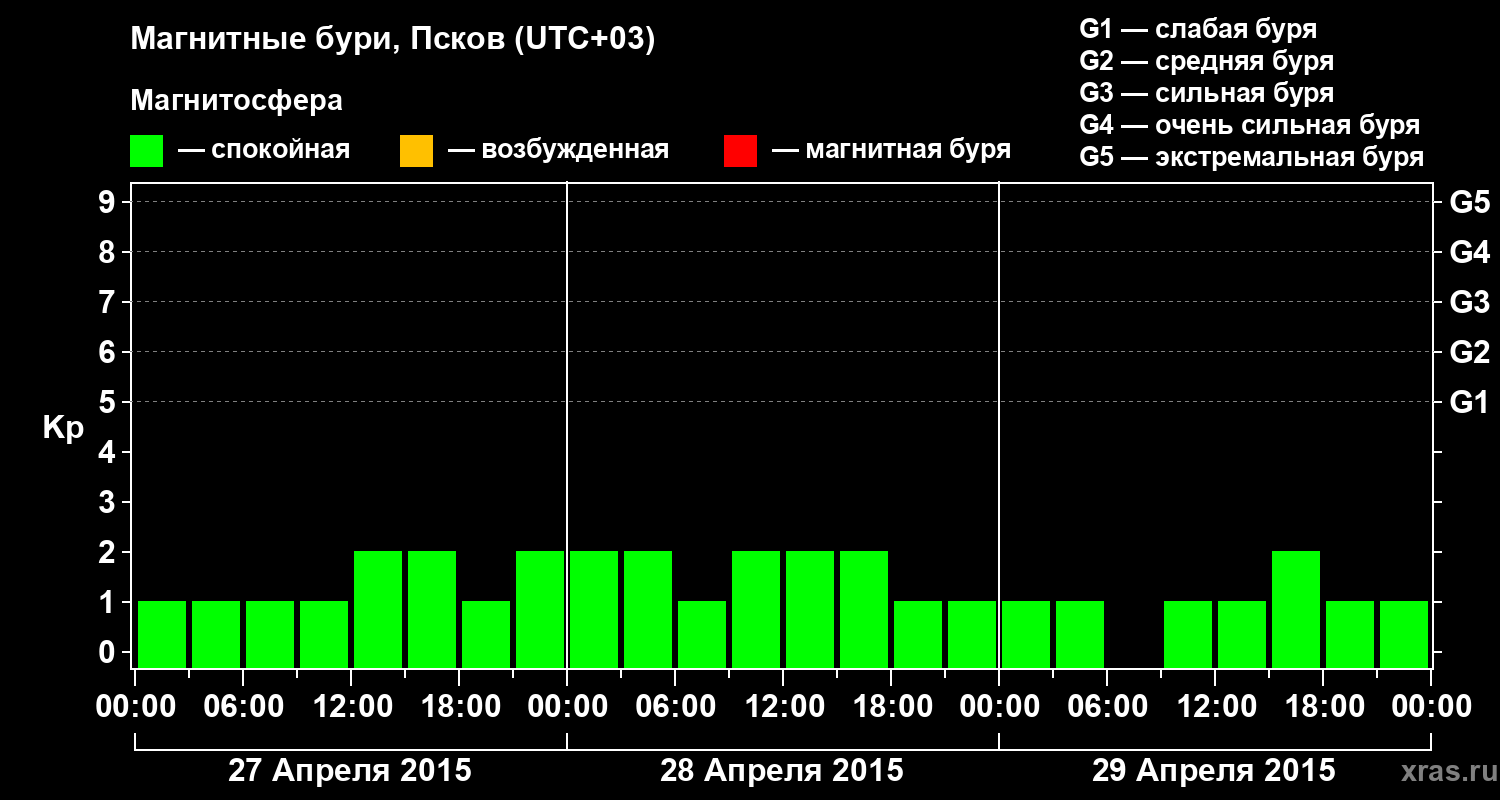The height and width of the screenshot is (800, 1500).
Task: Click the first bar of 29 April after midnight
Action: [x=1026, y=634]
